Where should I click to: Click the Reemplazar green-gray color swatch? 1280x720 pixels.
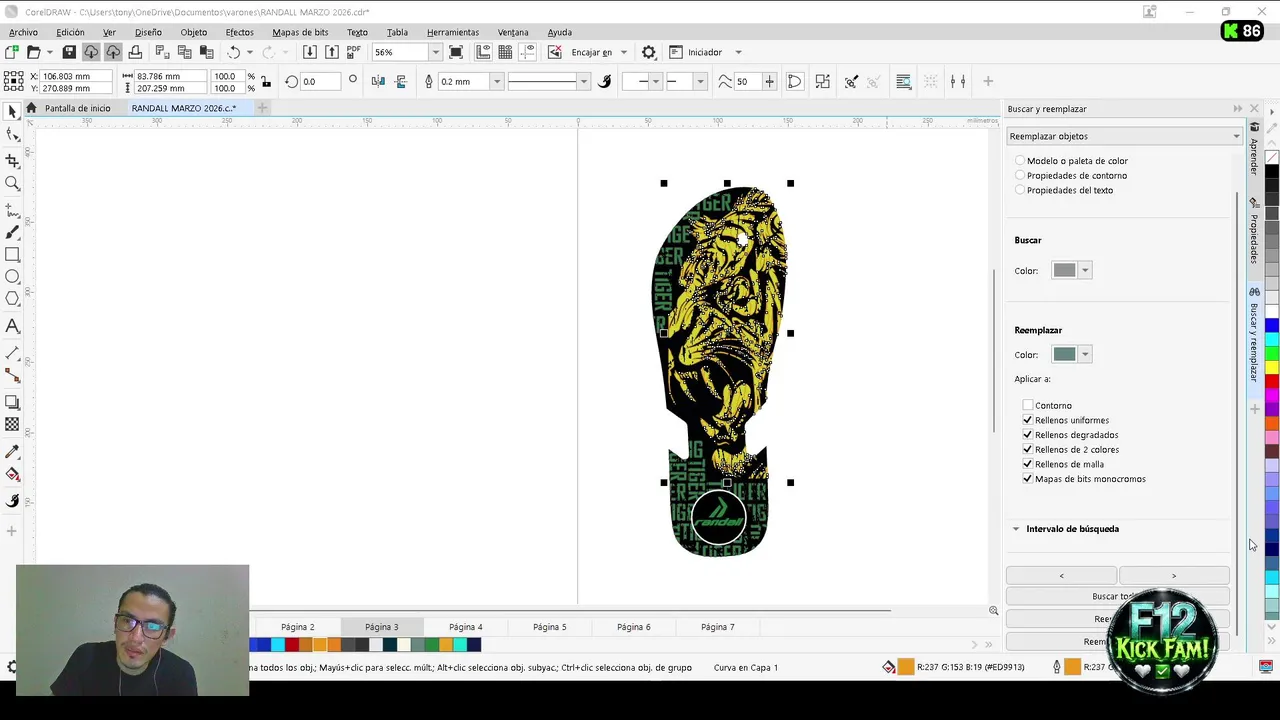click(1064, 355)
